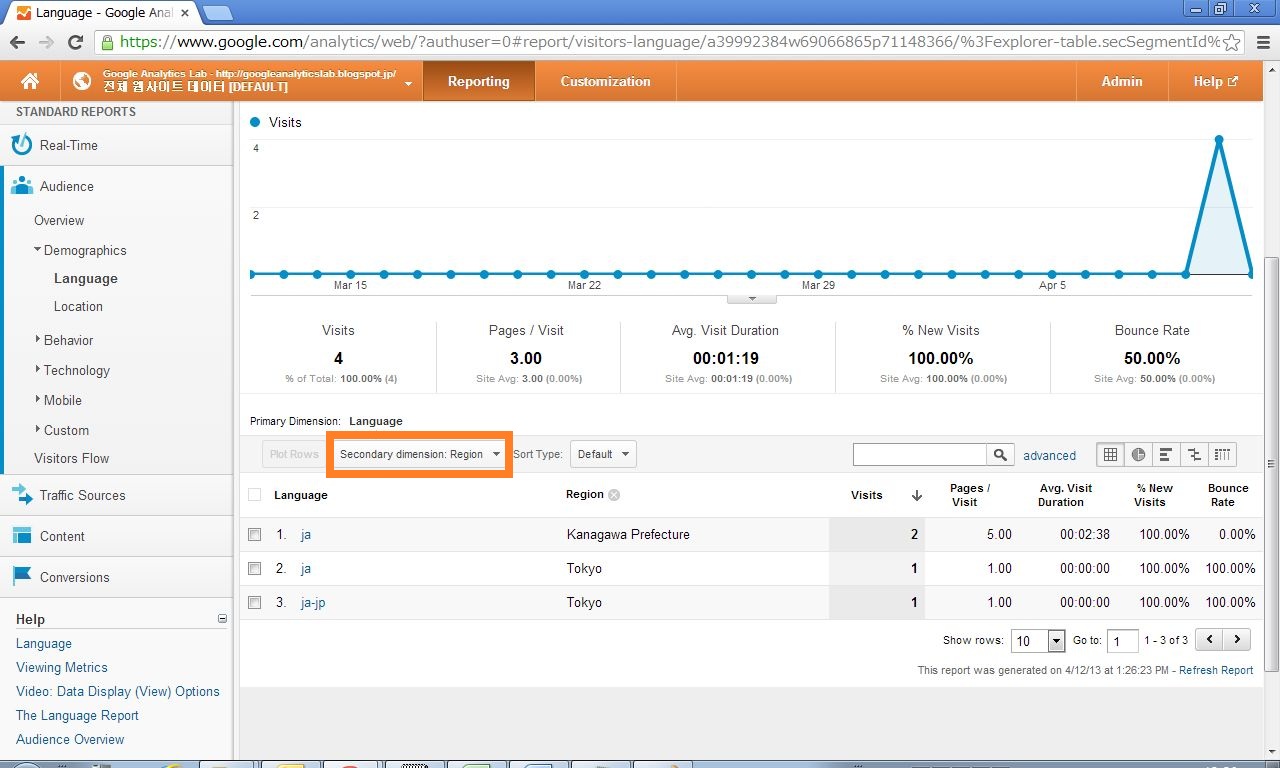This screenshot has width=1280, height=768.
Task: Click the magnifier search button
Action: coord(1001,455)
